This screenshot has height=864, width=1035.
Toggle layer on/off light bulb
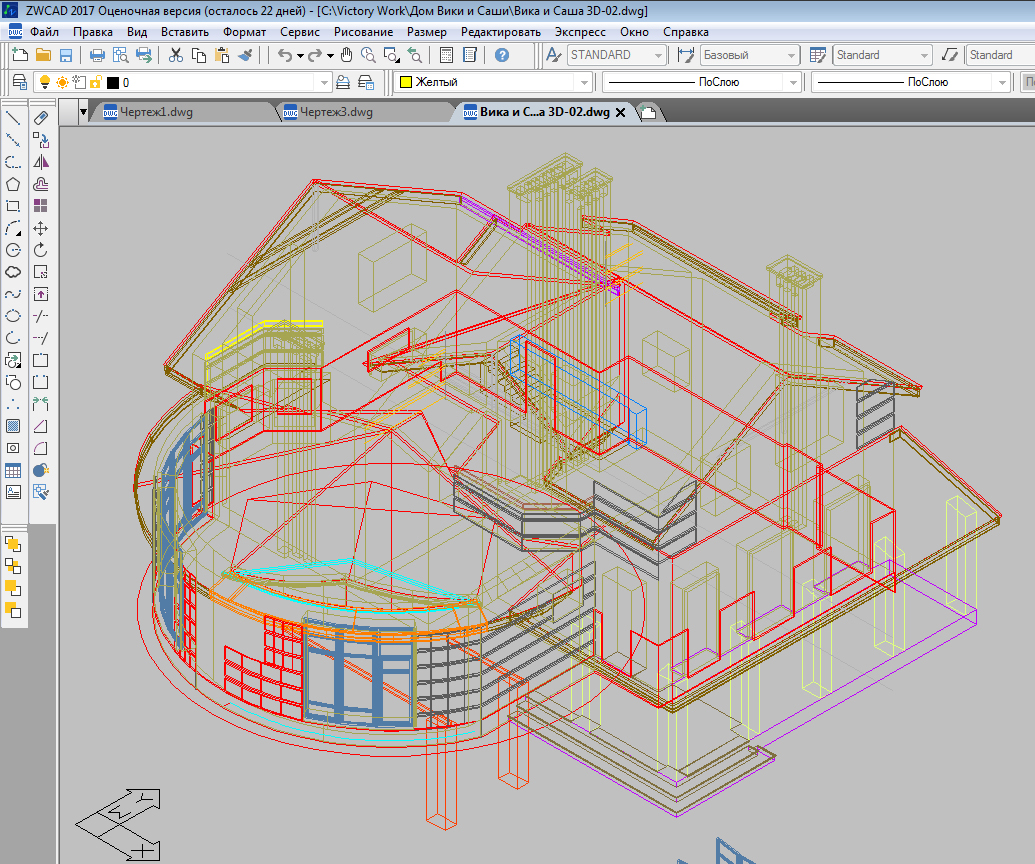click(x=43, y=83)
